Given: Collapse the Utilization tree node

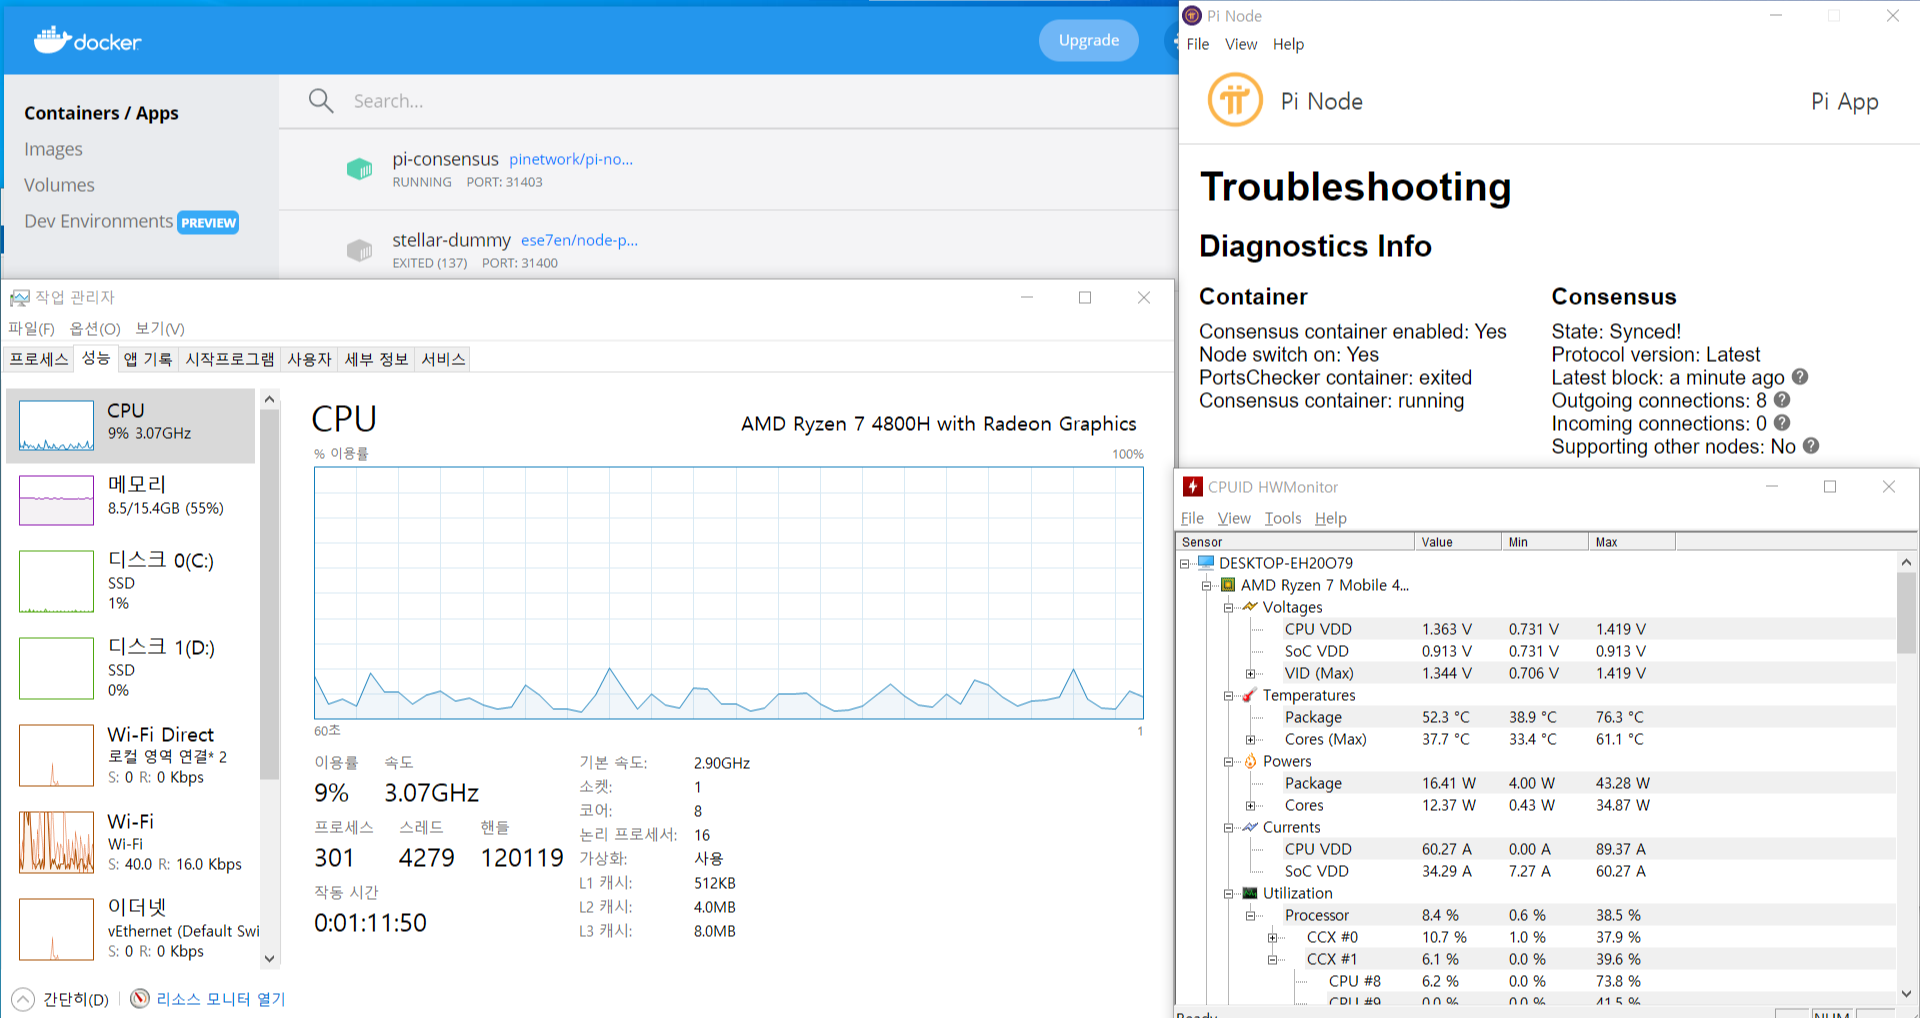Looking at the screenshot, I should pyautogui.click(x=1229, y=894).
